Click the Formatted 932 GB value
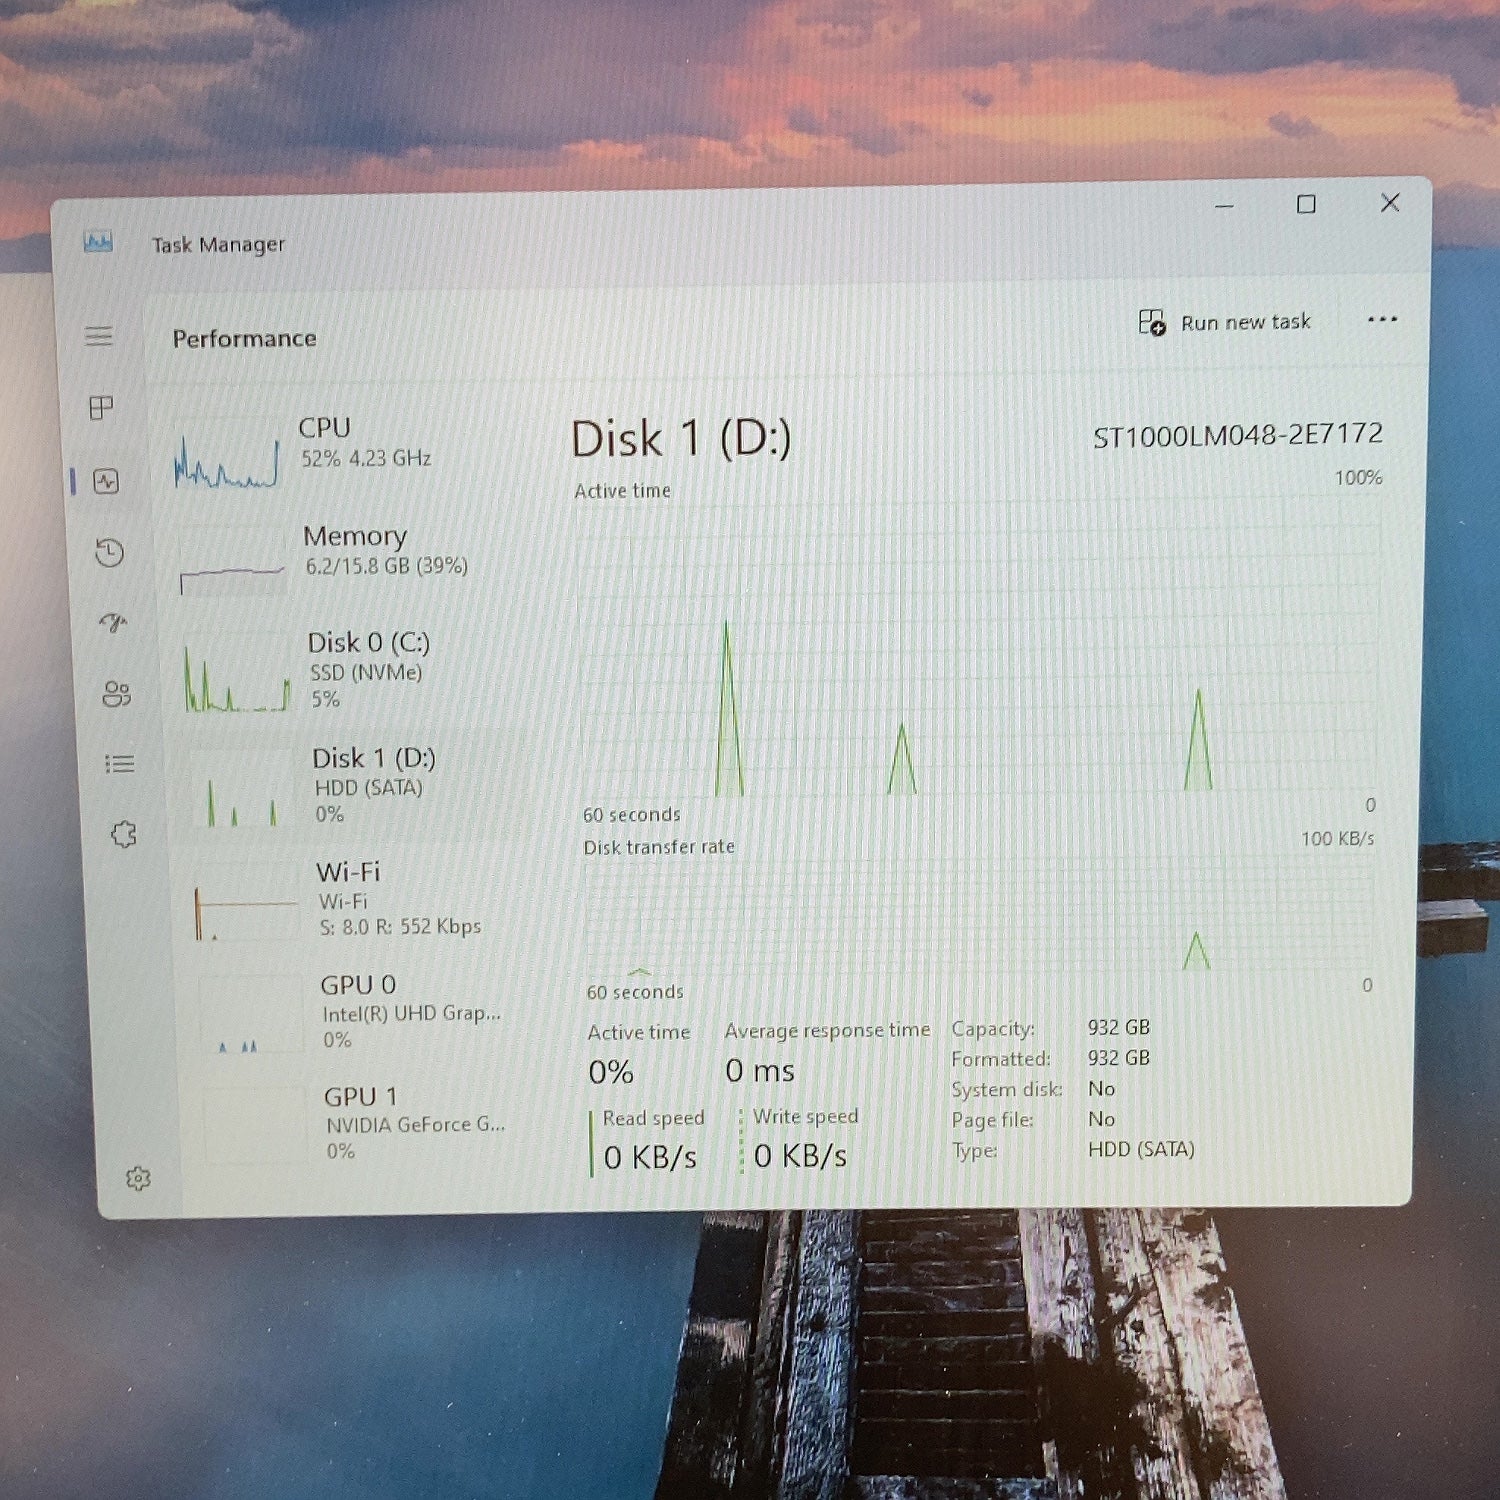This screenshot has width=1500, height=1500. [x=1119, y=1058]
